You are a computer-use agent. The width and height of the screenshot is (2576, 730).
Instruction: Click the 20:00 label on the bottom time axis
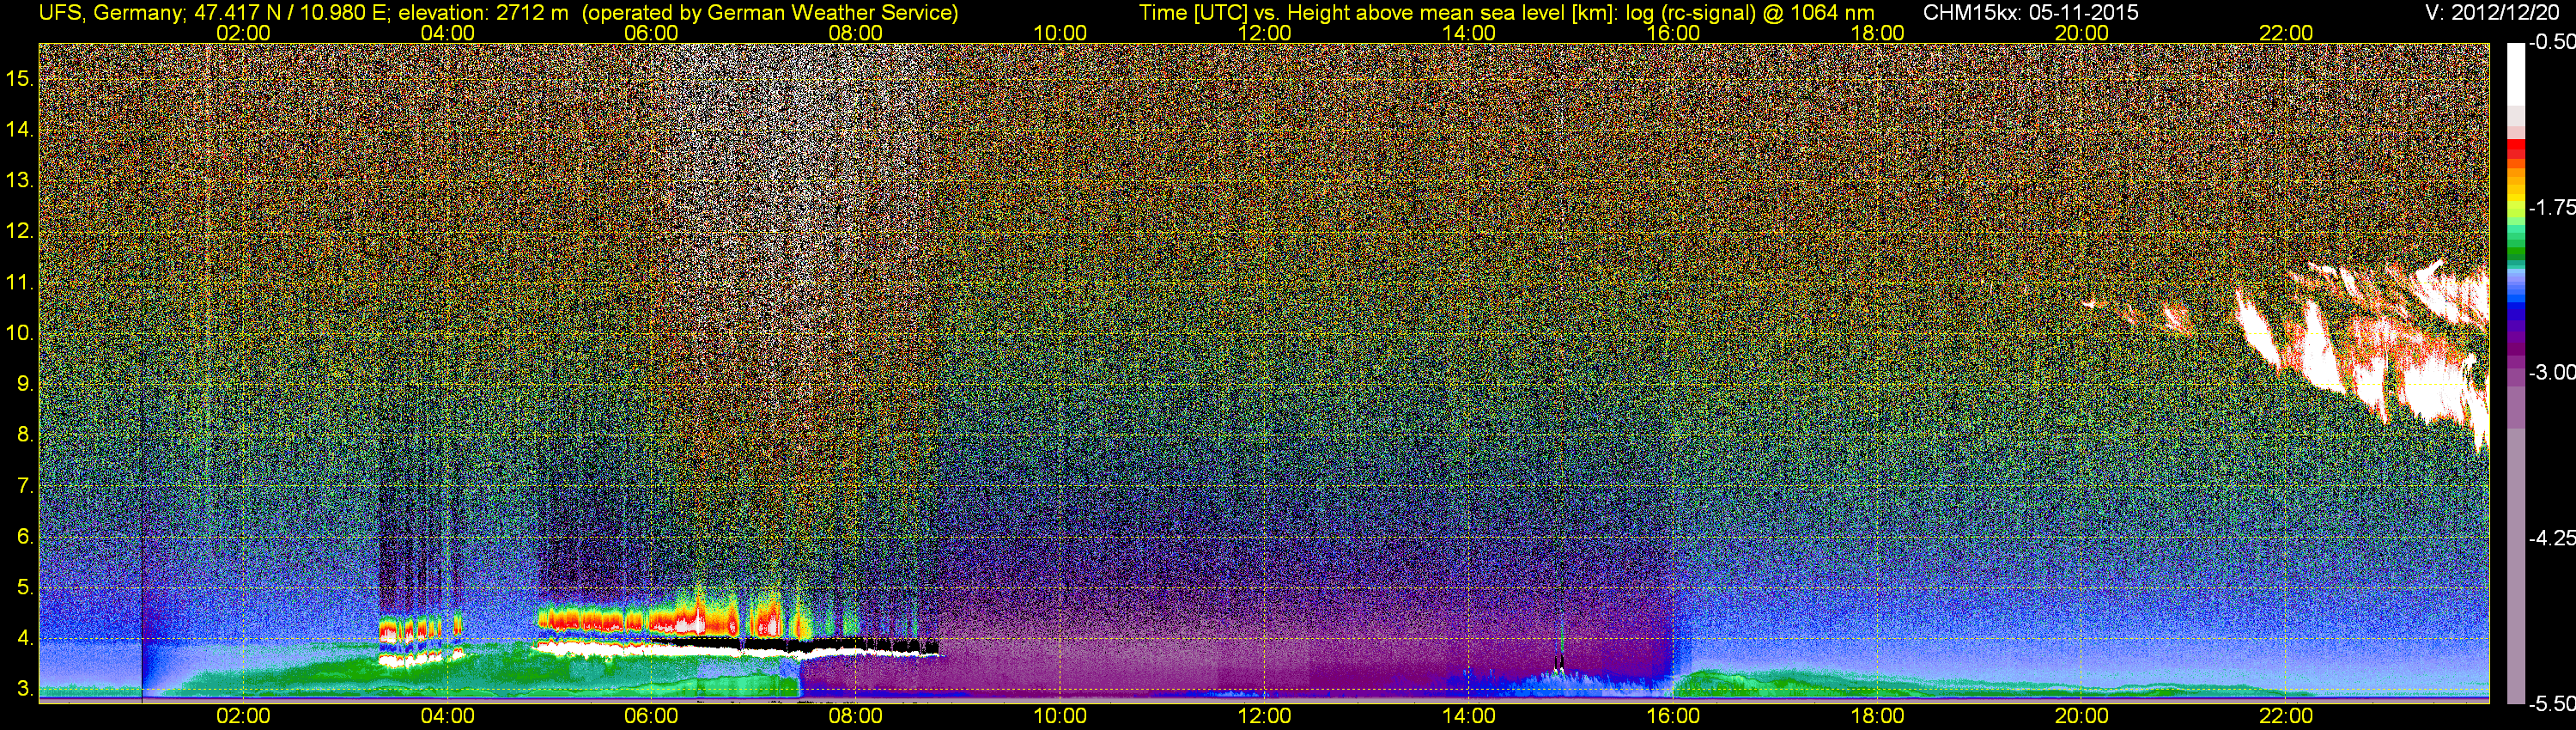coord(2082,716)
